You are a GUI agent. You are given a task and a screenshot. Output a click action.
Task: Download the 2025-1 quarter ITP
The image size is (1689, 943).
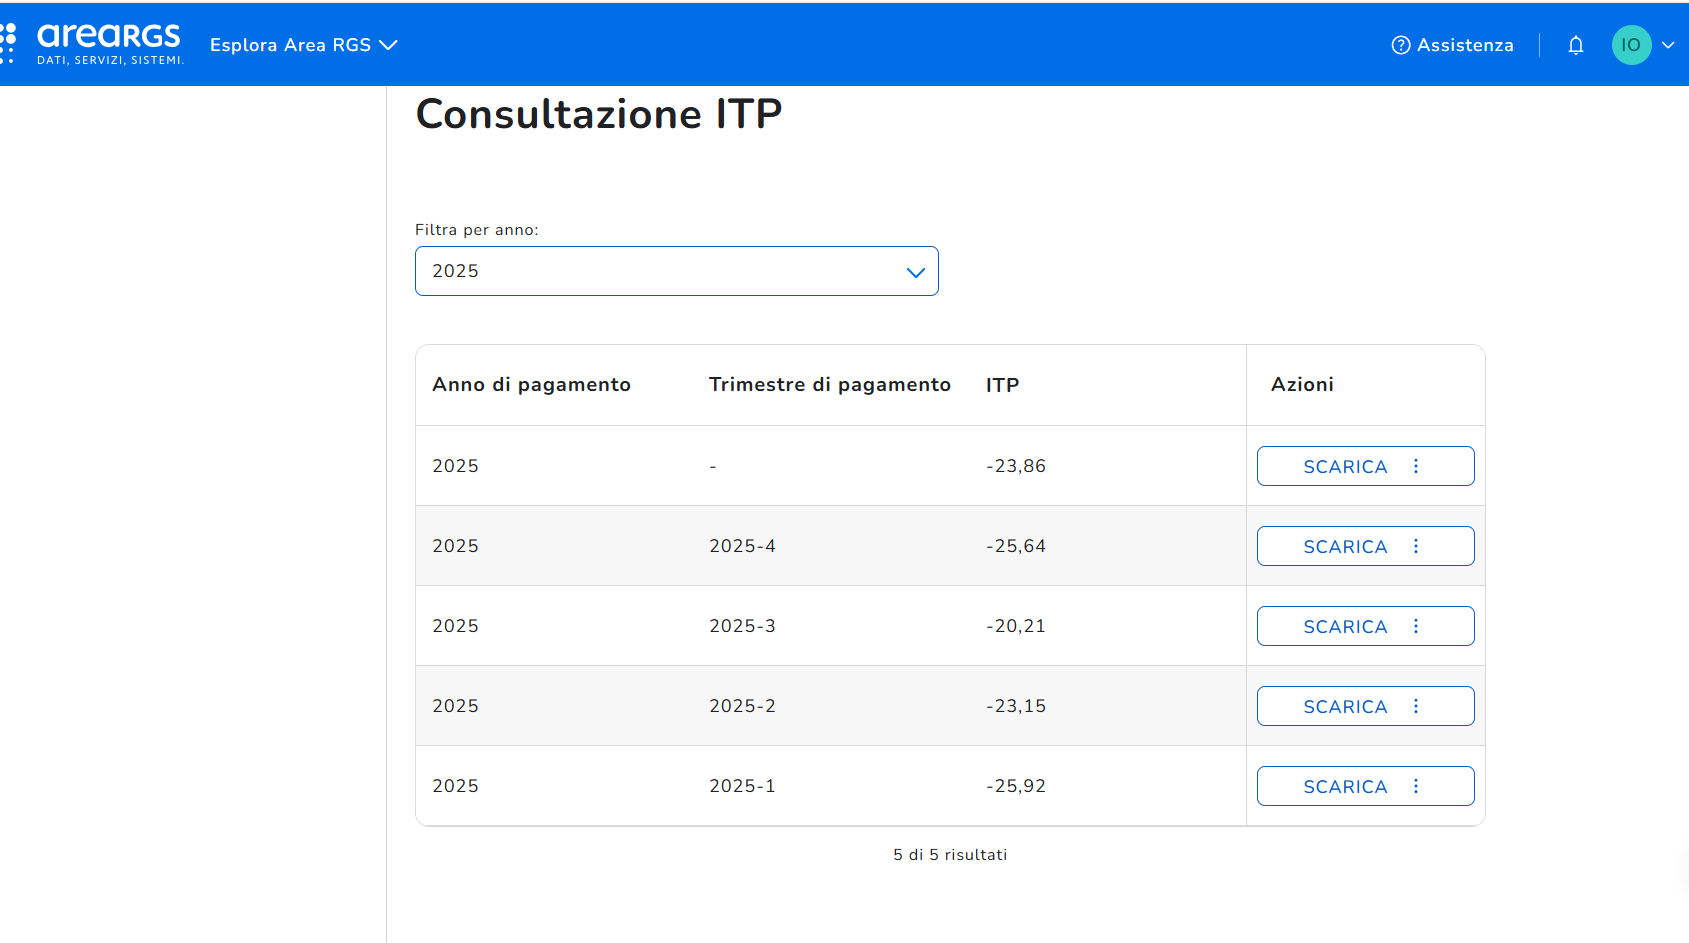point(1344,787)
